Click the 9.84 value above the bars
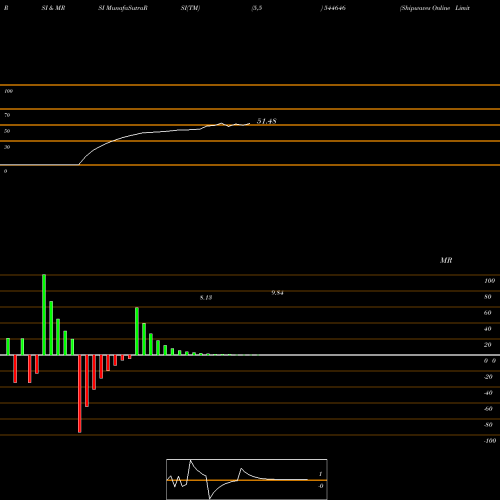The height and width of the screenshot is (500, 500). coord(277,293)
